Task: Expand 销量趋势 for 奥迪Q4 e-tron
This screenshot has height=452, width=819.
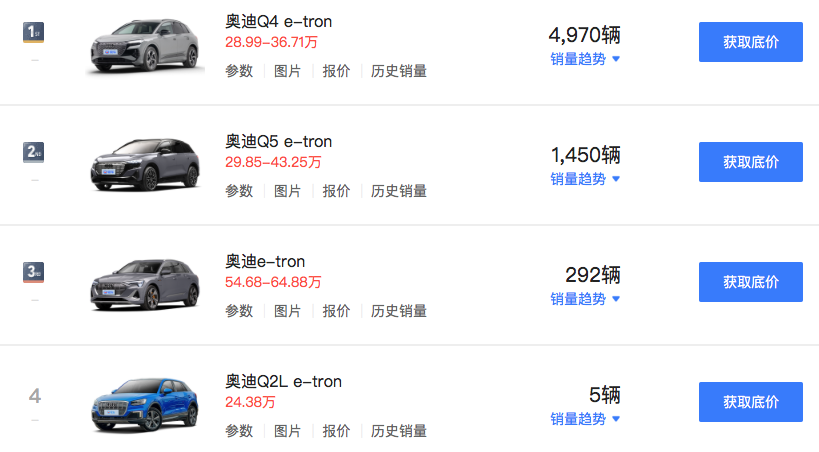Action: pyautogui.click(x=585, y=59)
